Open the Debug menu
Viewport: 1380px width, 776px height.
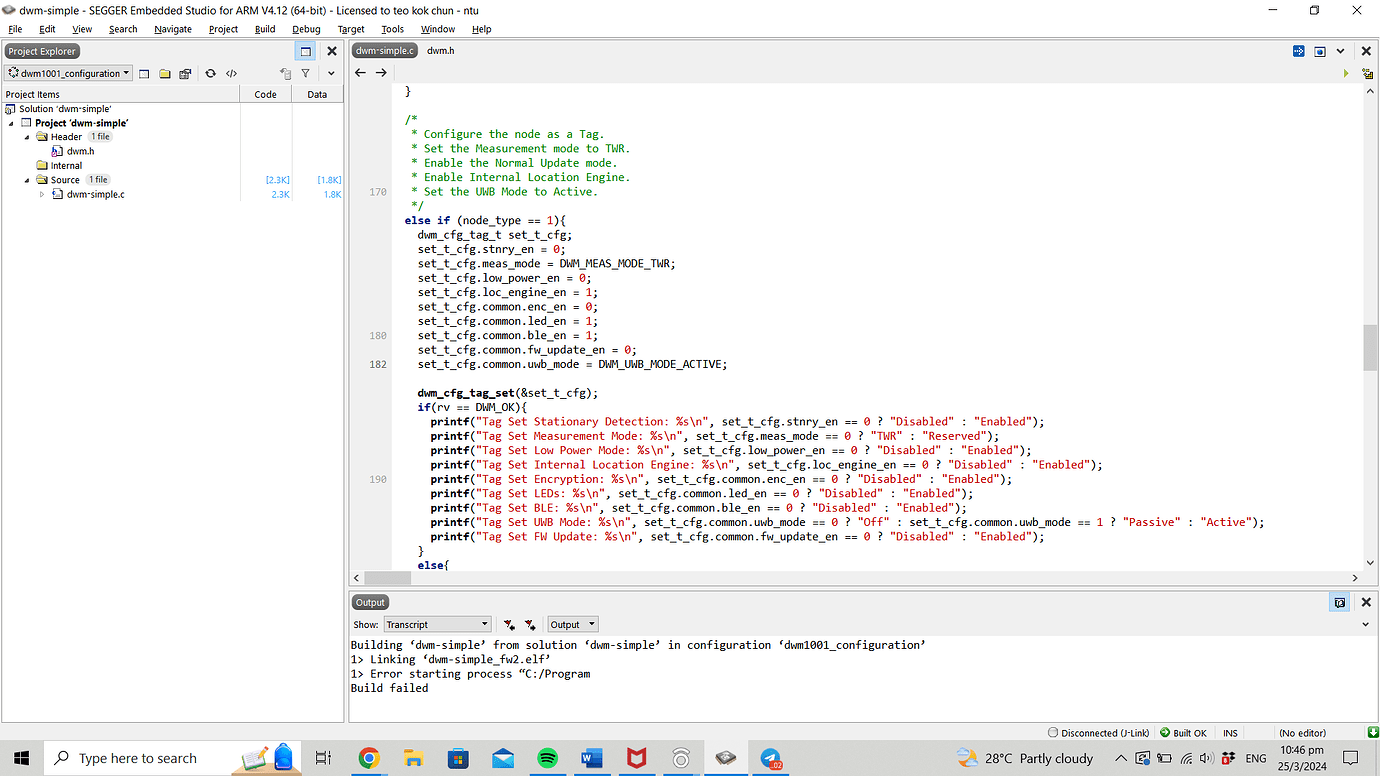coord(306,29)
